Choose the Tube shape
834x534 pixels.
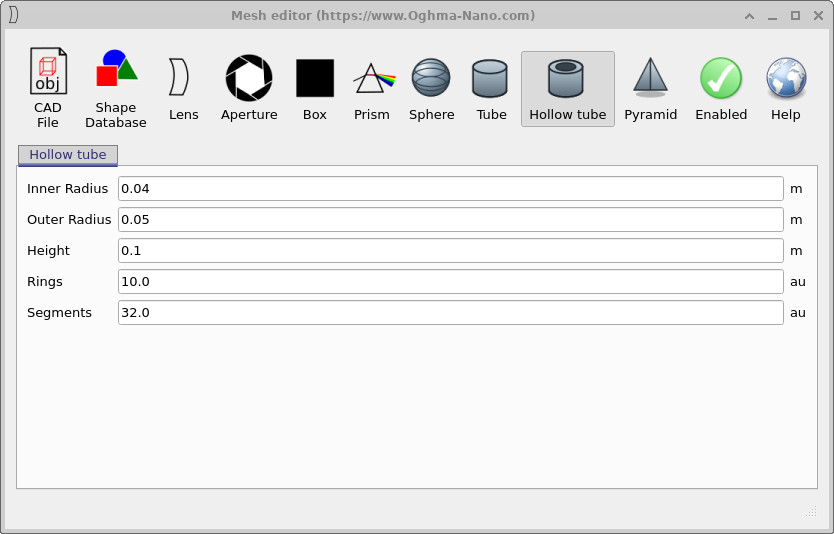click(491, 88)
